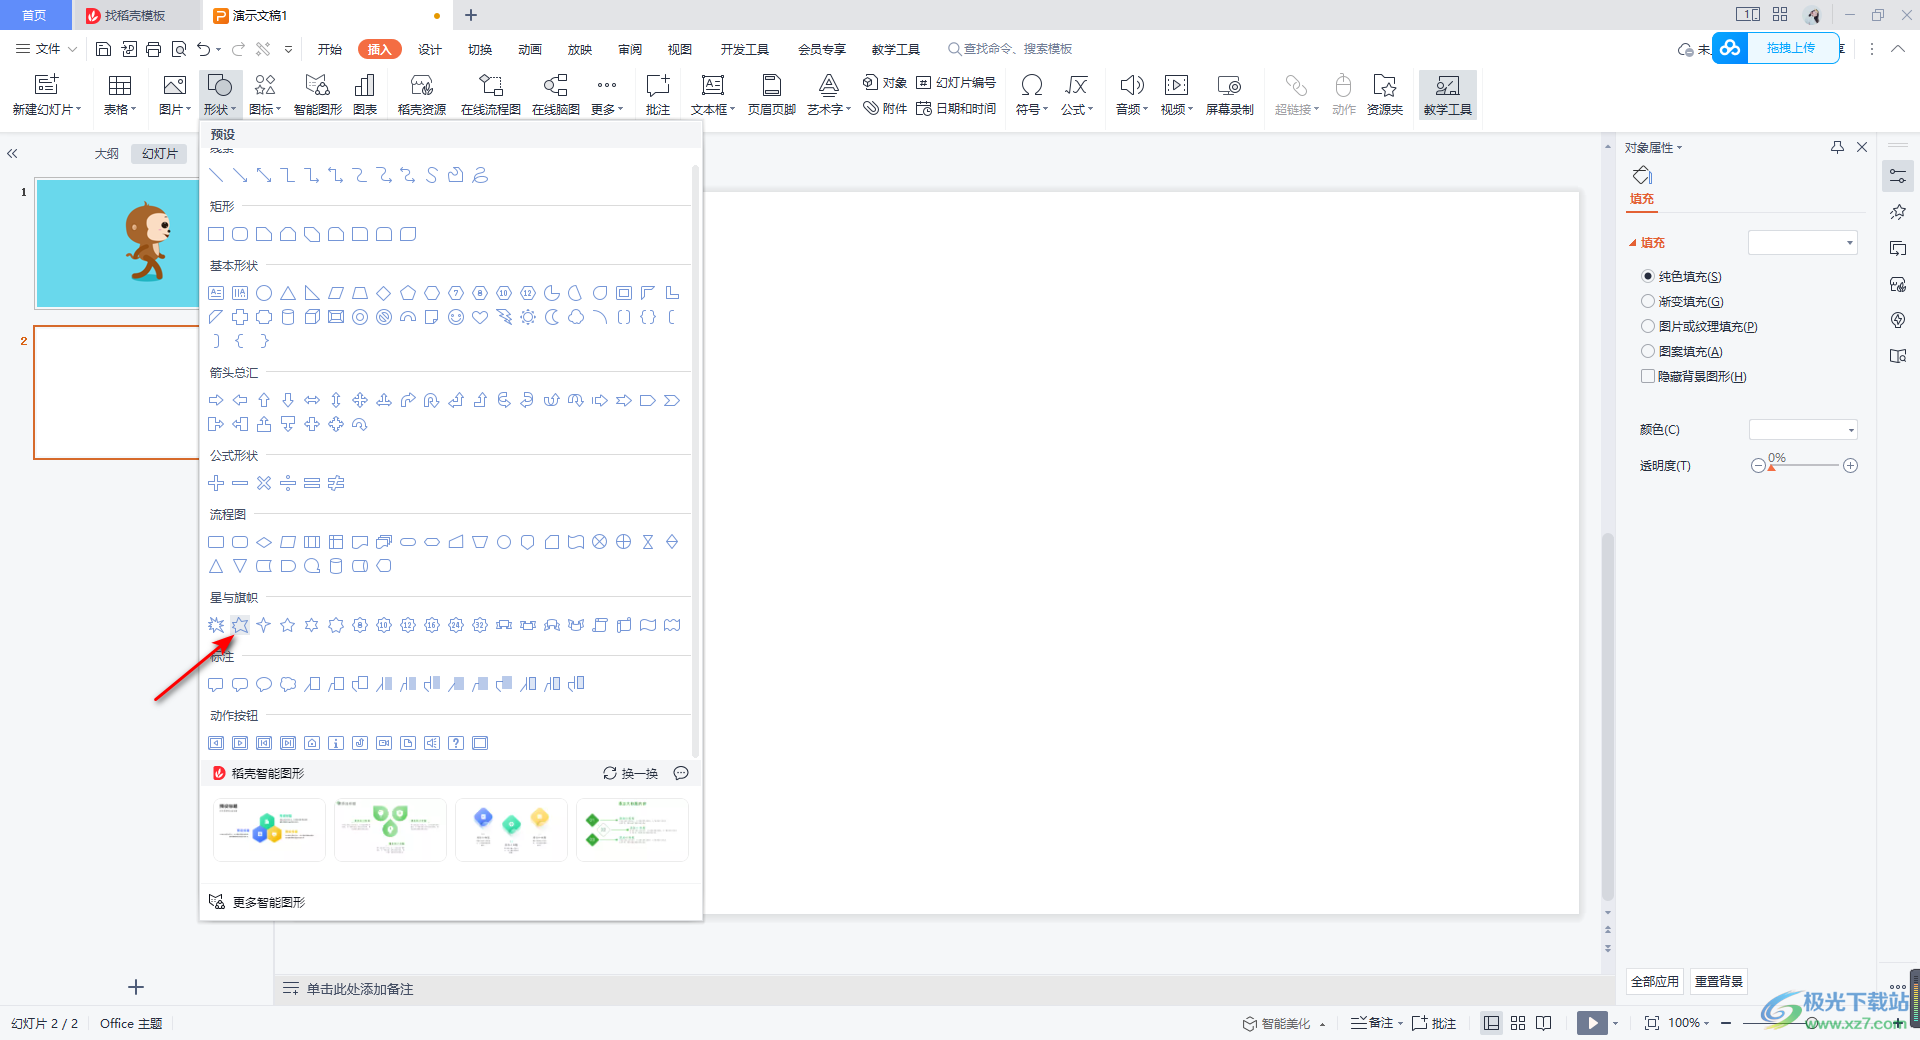This screenshot has width=1920, height=1040.
Task: Select Picture or texture fill option
Action: point(1648,326)
